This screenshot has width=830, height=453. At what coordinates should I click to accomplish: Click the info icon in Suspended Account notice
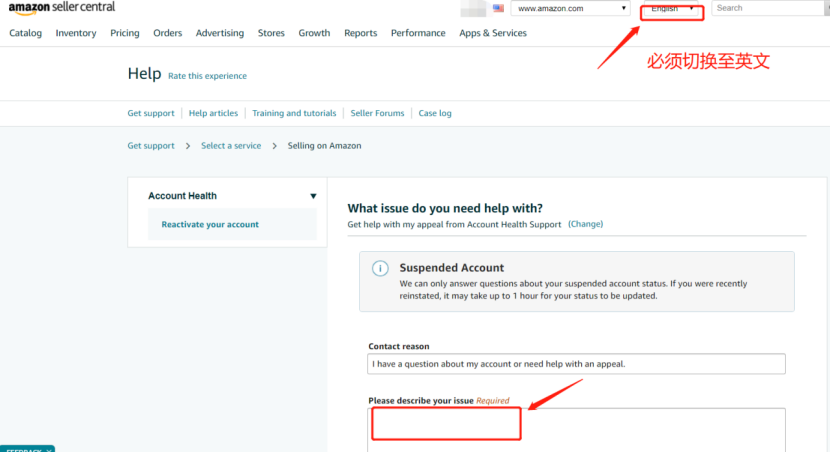(x=380, y=268)
